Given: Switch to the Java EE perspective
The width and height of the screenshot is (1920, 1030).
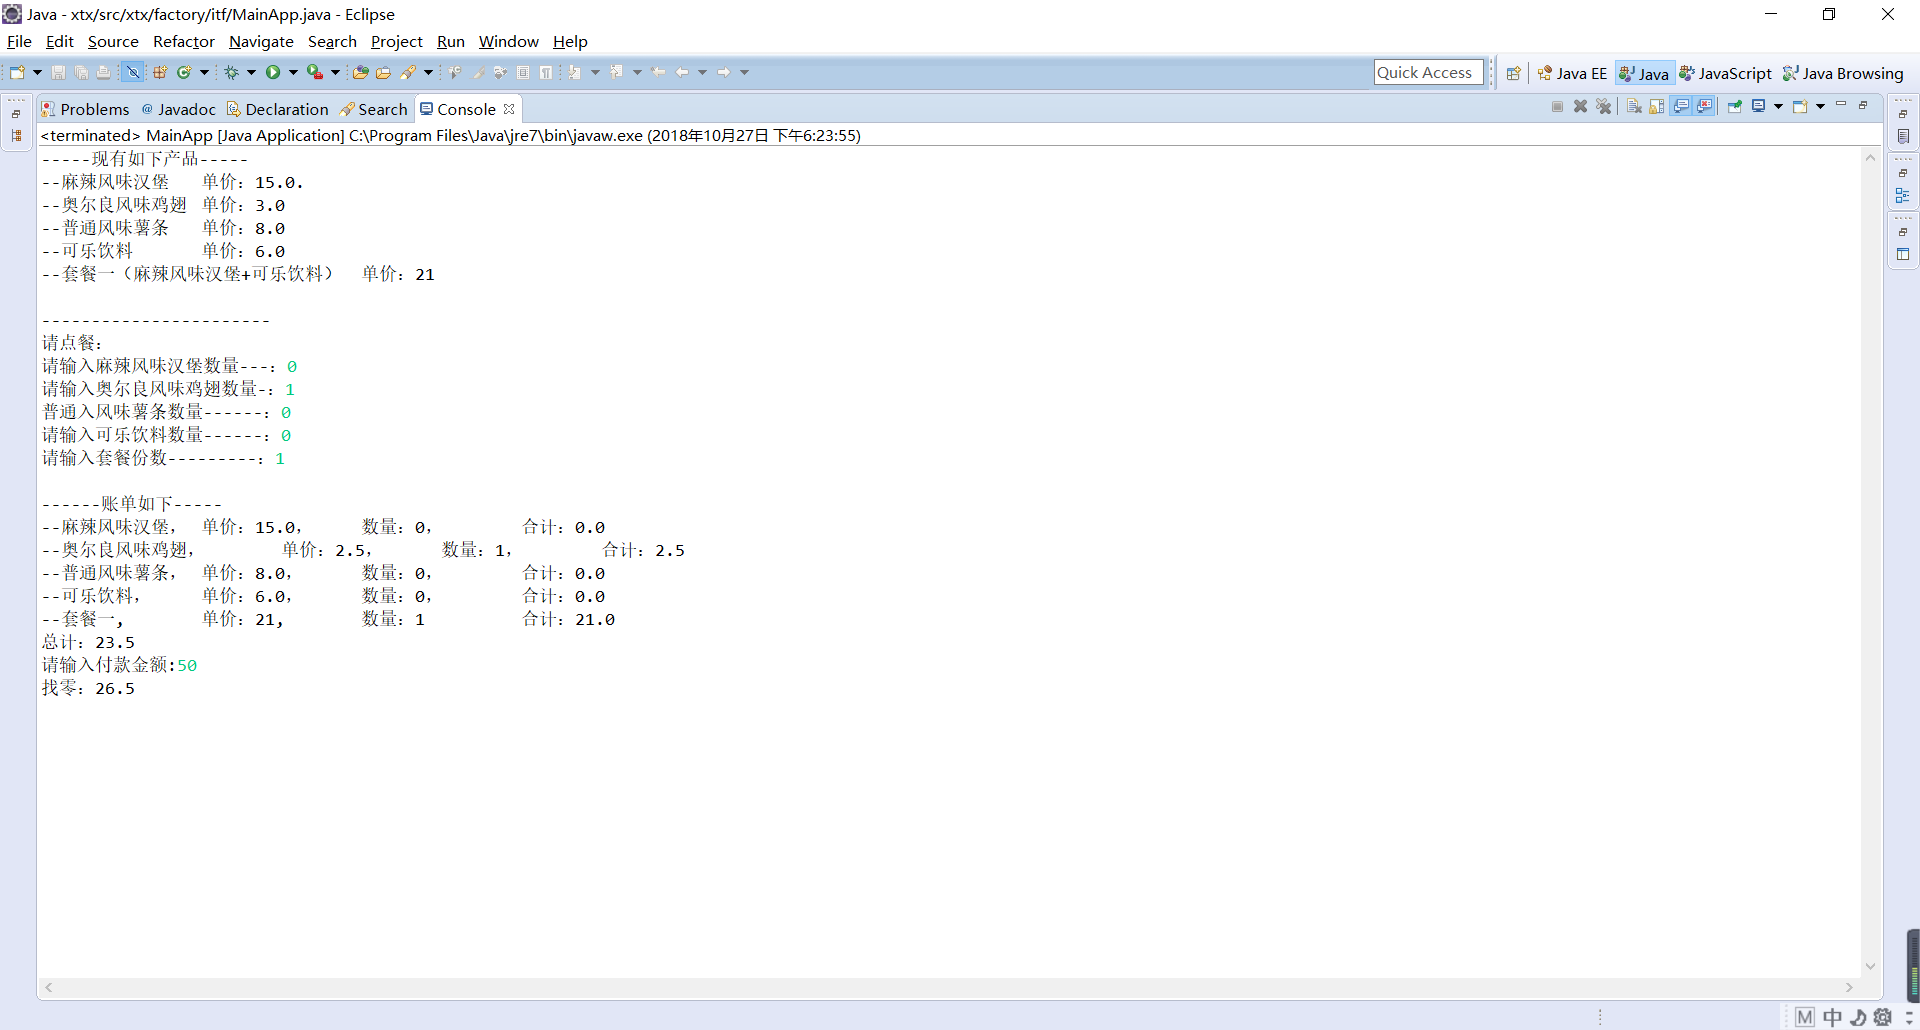Looking at the screenshot, I should click(1572, 73).
